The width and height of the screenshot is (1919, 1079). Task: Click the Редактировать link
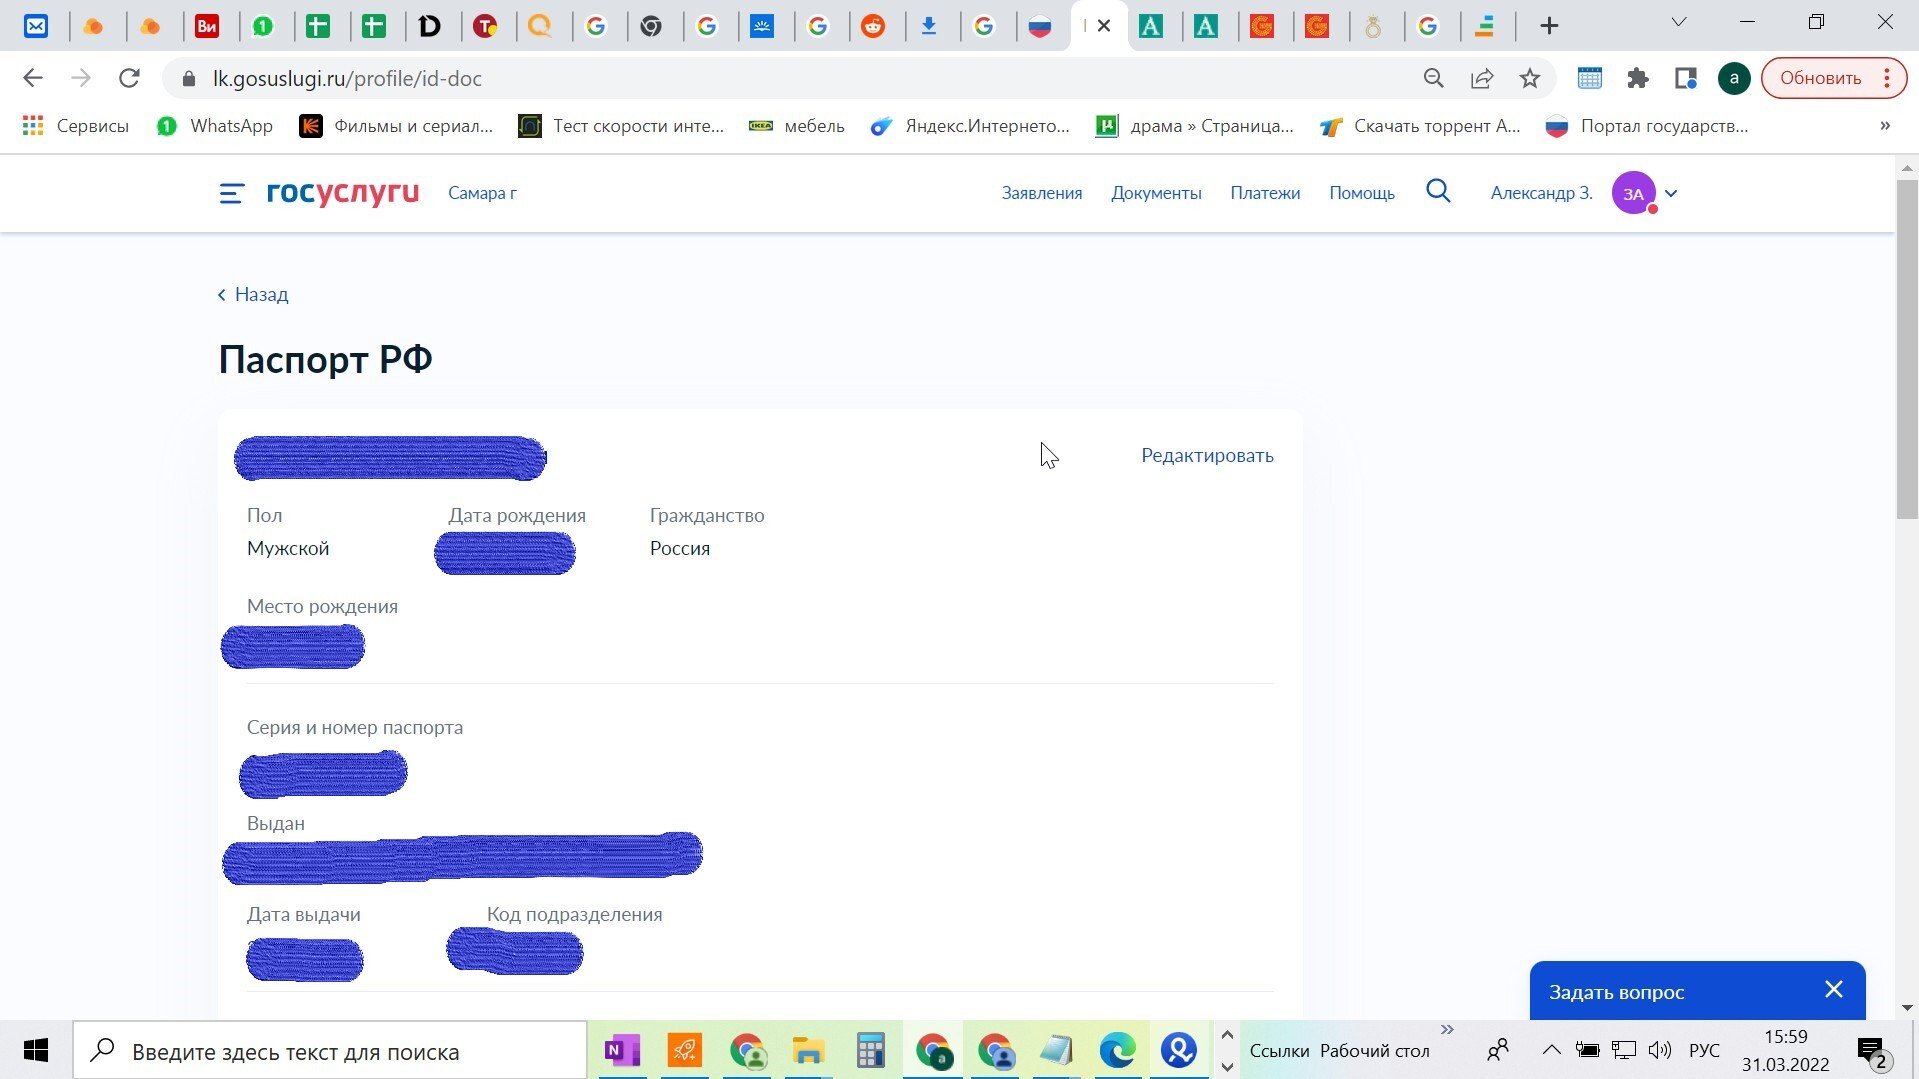[x=1207, y=455]
